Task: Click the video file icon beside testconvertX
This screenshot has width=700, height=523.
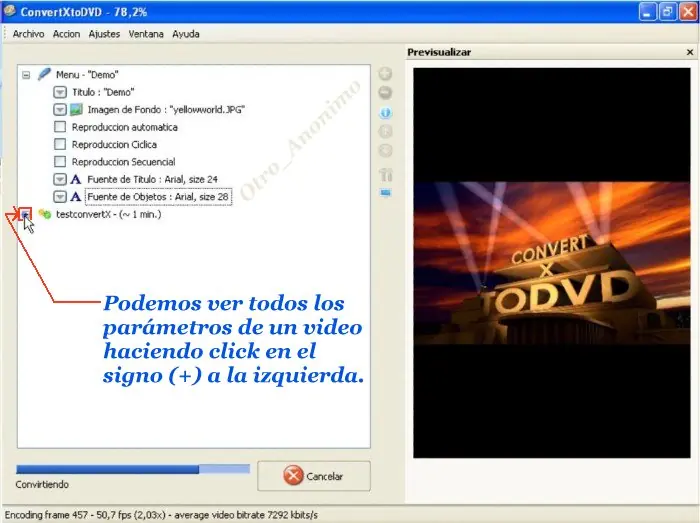Action: (x=45, y=214)
